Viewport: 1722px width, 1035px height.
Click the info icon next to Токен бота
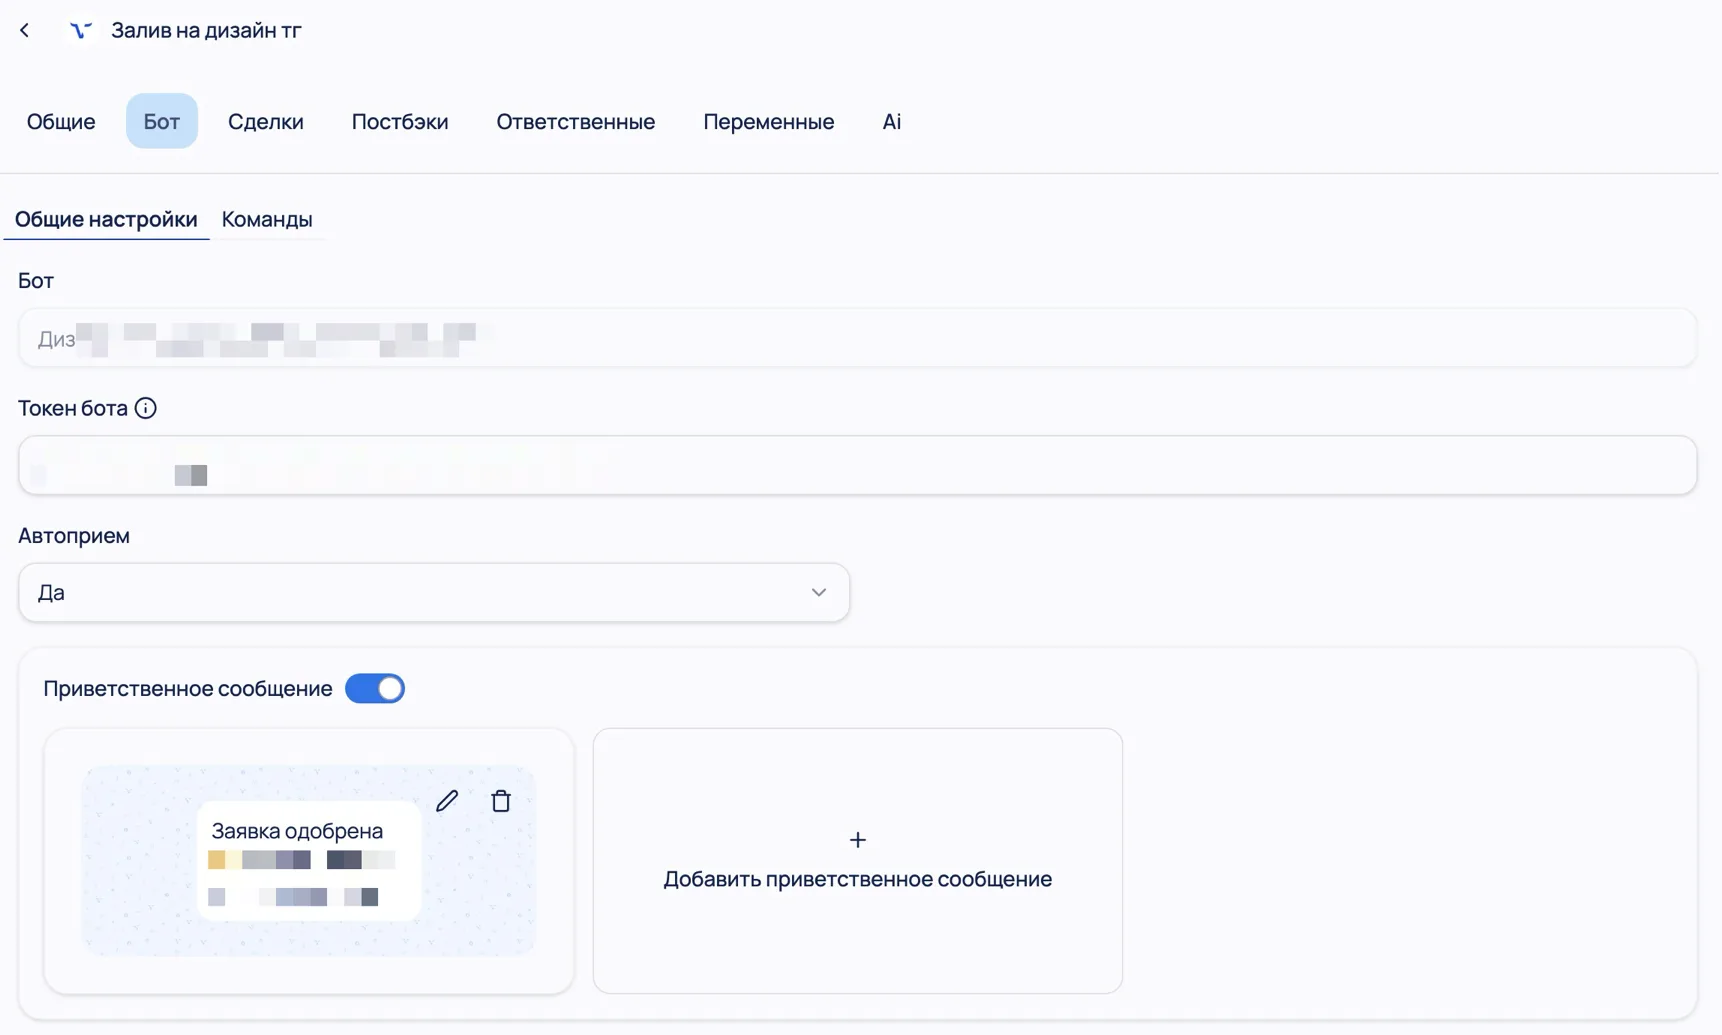pyautogui.click(x=146, y=408)
